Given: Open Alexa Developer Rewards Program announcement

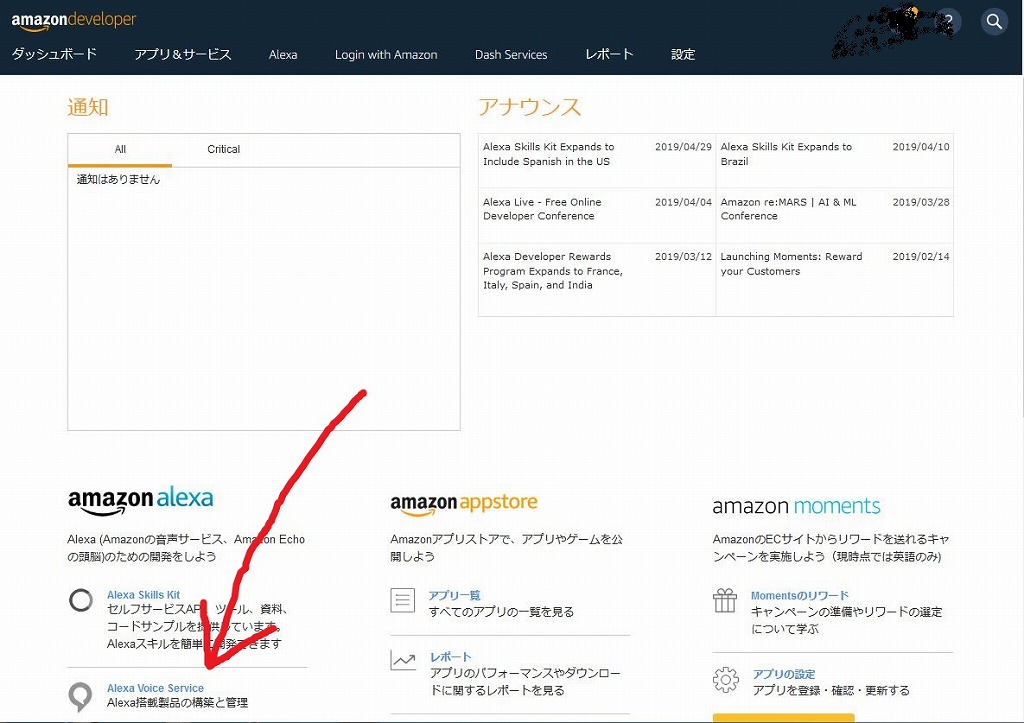Looking at the screenshot, I should pyautogui.click(x=552, y=271).
